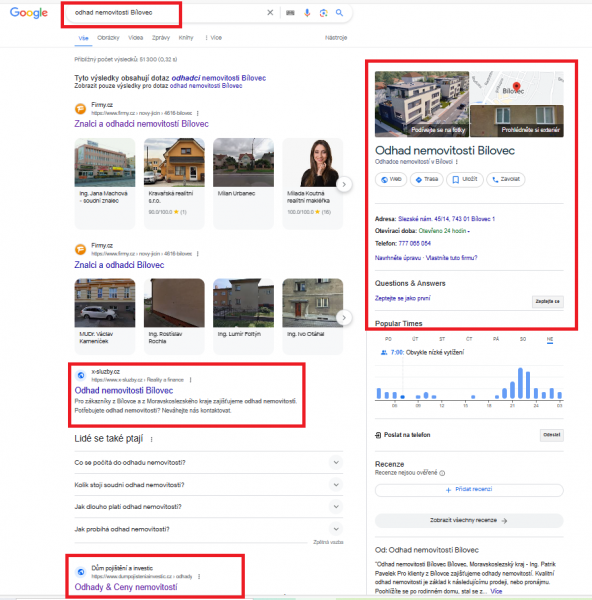Open the Více menu in search tabs
592x600 pixels.
214,38
